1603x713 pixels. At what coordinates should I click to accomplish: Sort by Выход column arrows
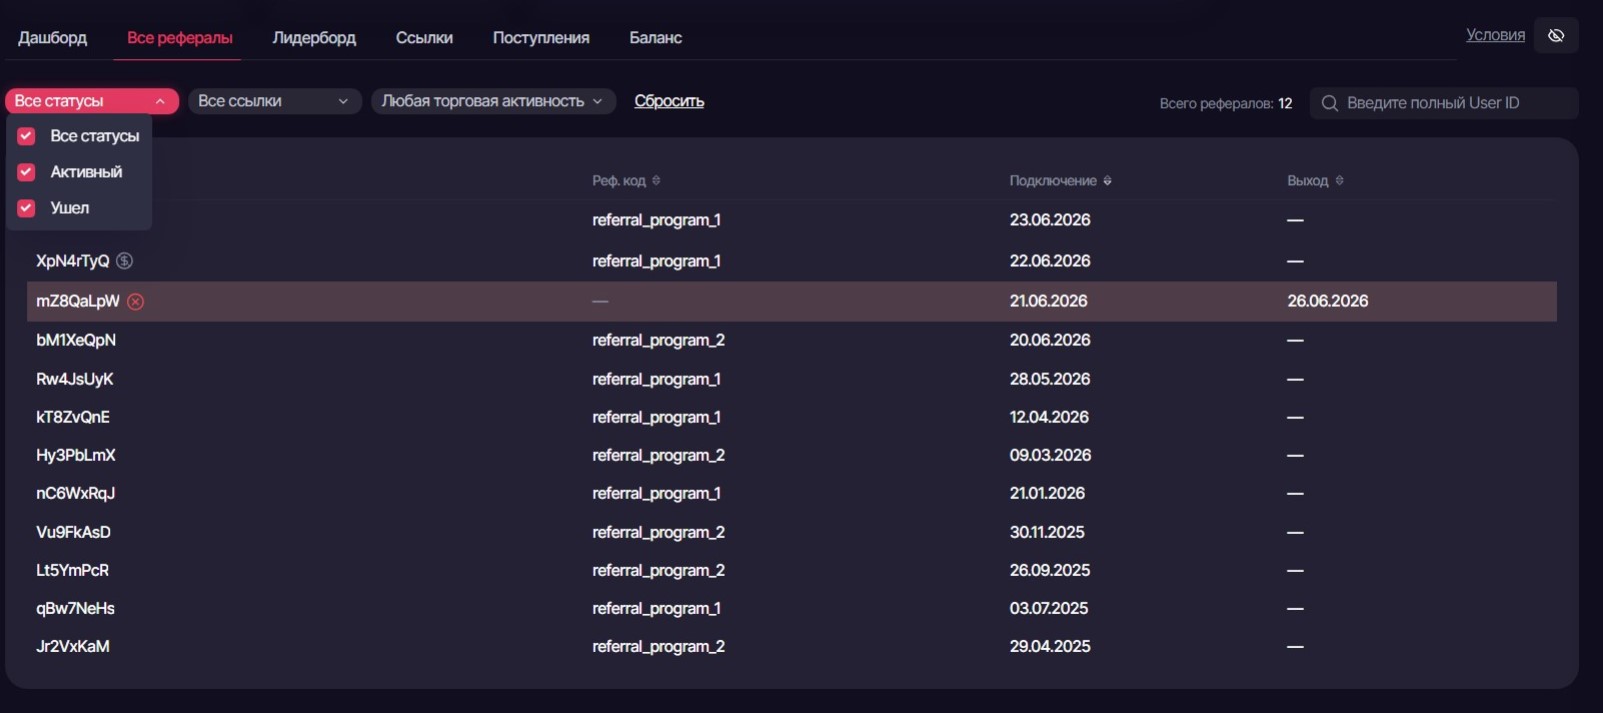(1339, 181)
